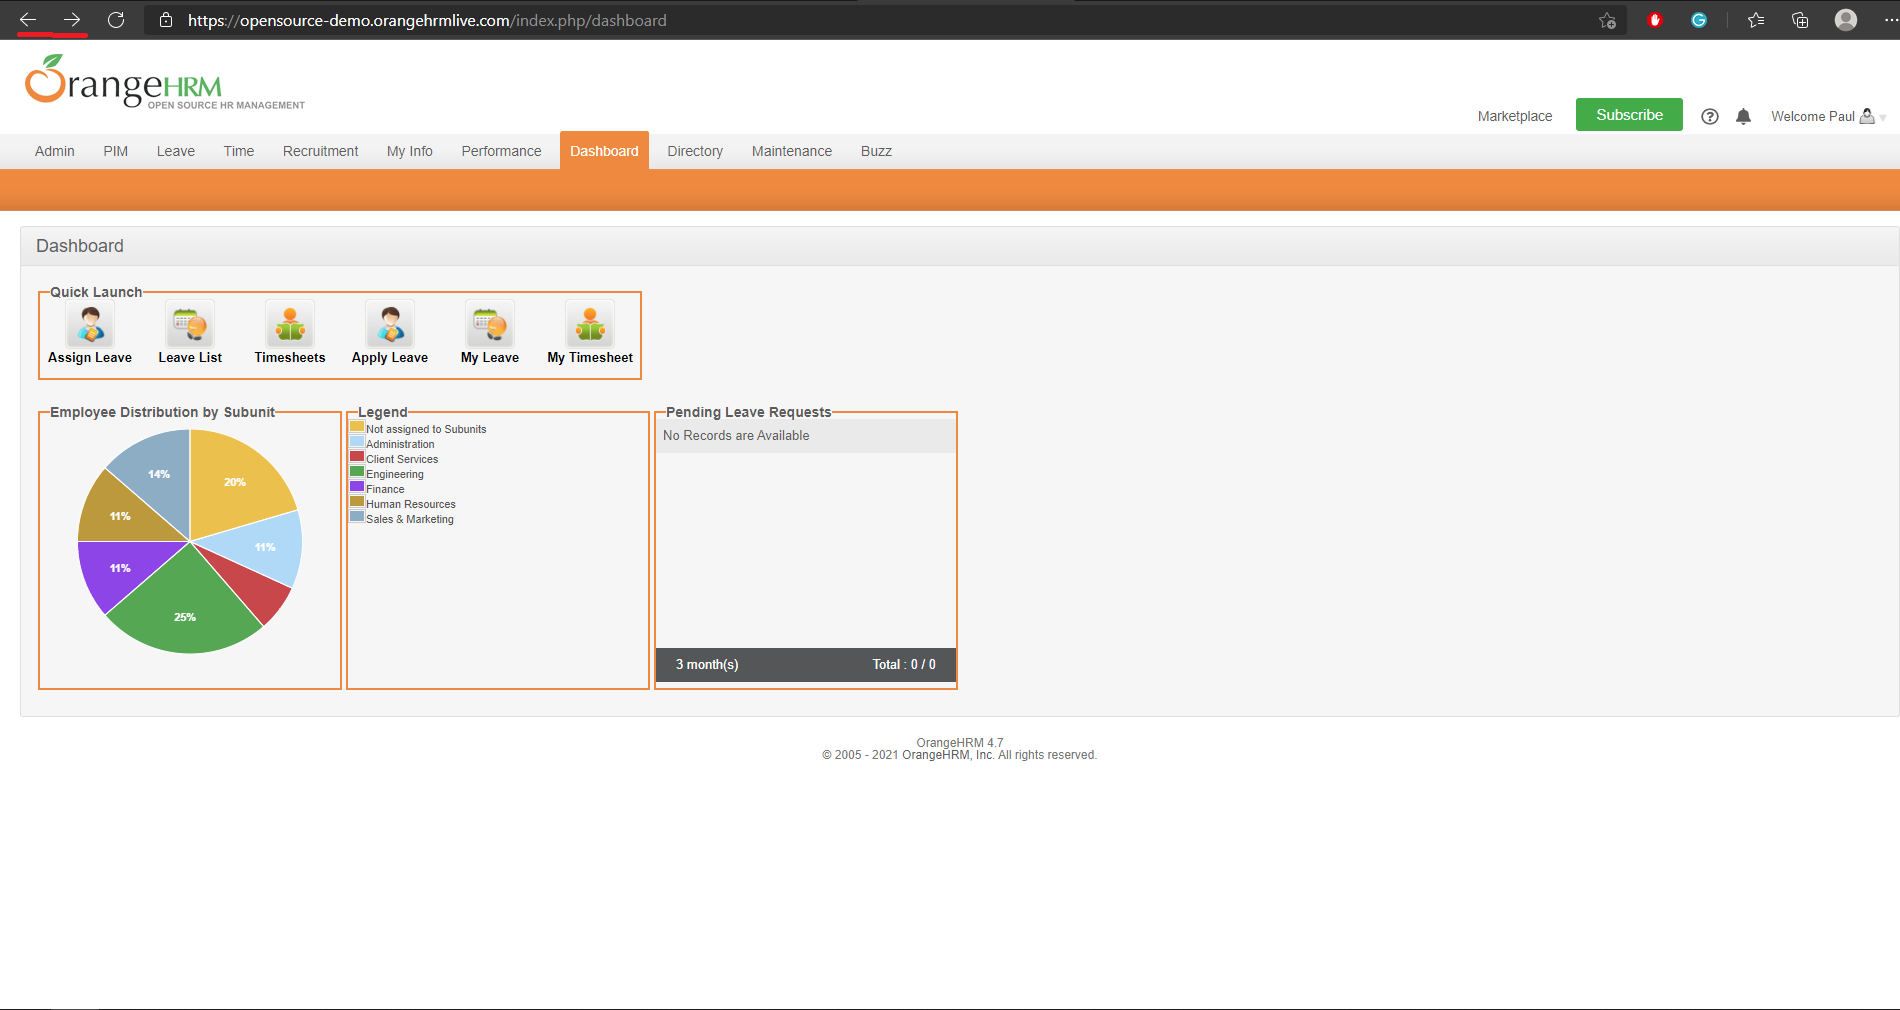Viewport: 1900px width, 1010px height.
Task: Click the green Subscribe button
Action: click(x=1629, y=115)
